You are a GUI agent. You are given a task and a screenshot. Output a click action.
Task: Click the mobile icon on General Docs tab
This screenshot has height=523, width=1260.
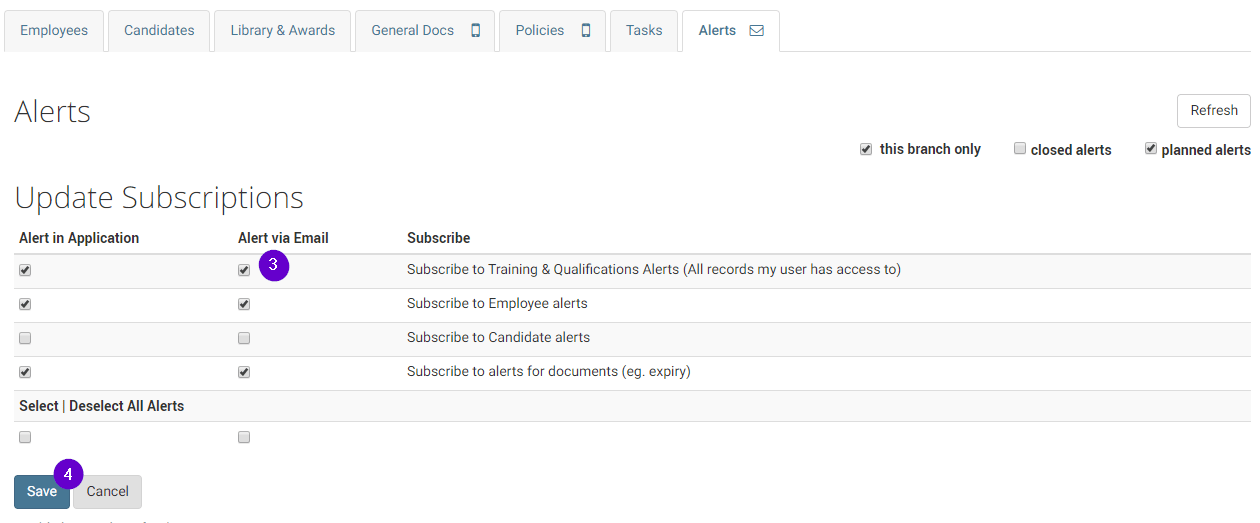476,30
